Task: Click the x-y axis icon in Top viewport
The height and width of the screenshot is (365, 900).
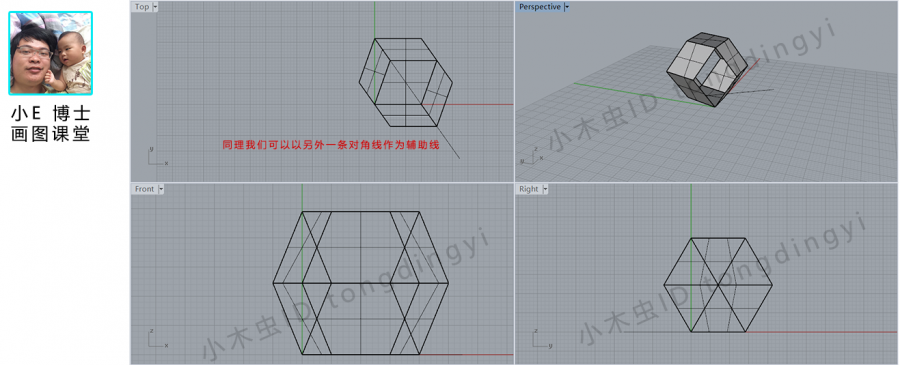Action: [x=157, y=156]
